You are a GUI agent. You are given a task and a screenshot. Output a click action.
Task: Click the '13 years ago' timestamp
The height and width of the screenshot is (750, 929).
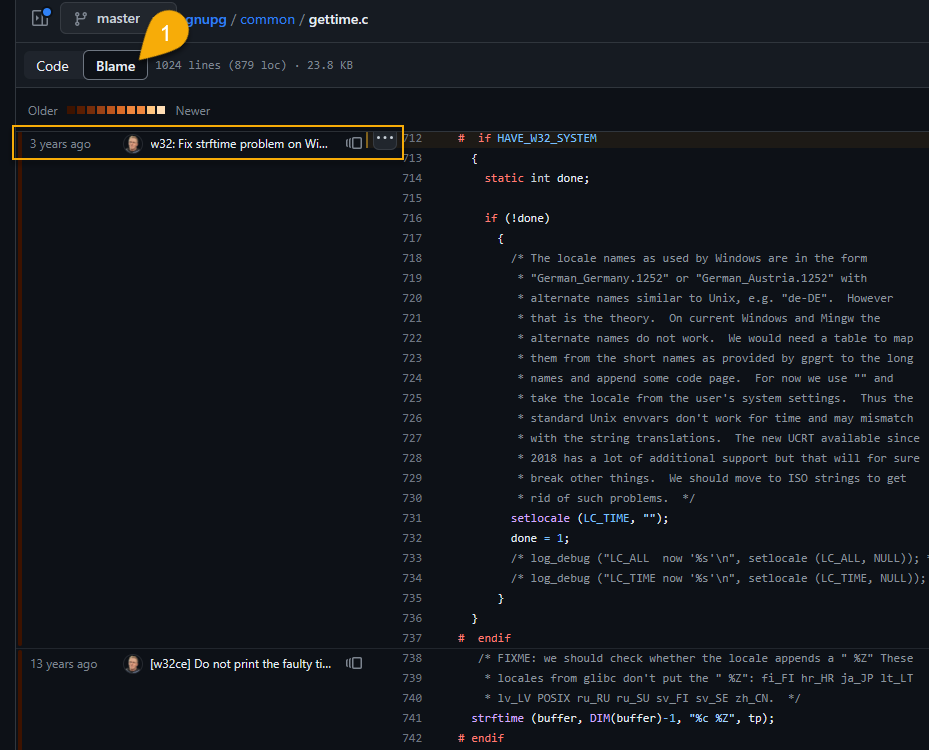[63, 664]
